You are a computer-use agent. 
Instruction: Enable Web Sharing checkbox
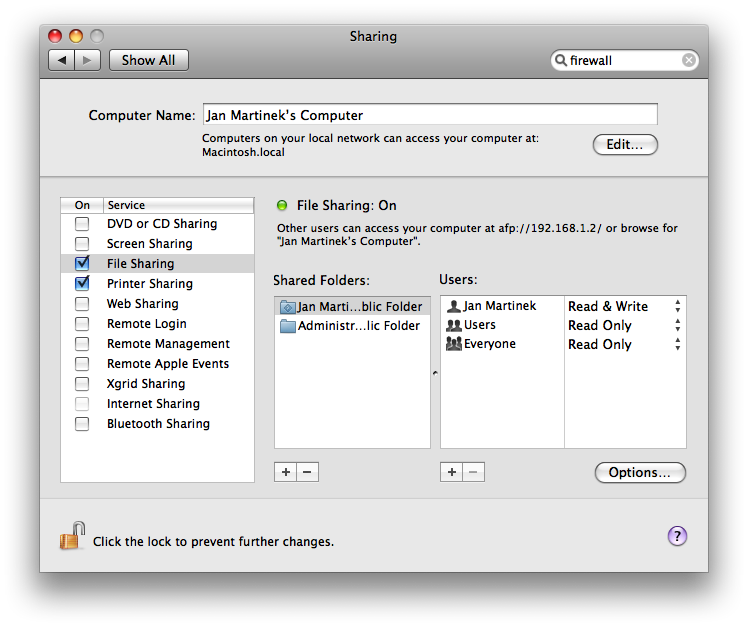pos(82,303)
